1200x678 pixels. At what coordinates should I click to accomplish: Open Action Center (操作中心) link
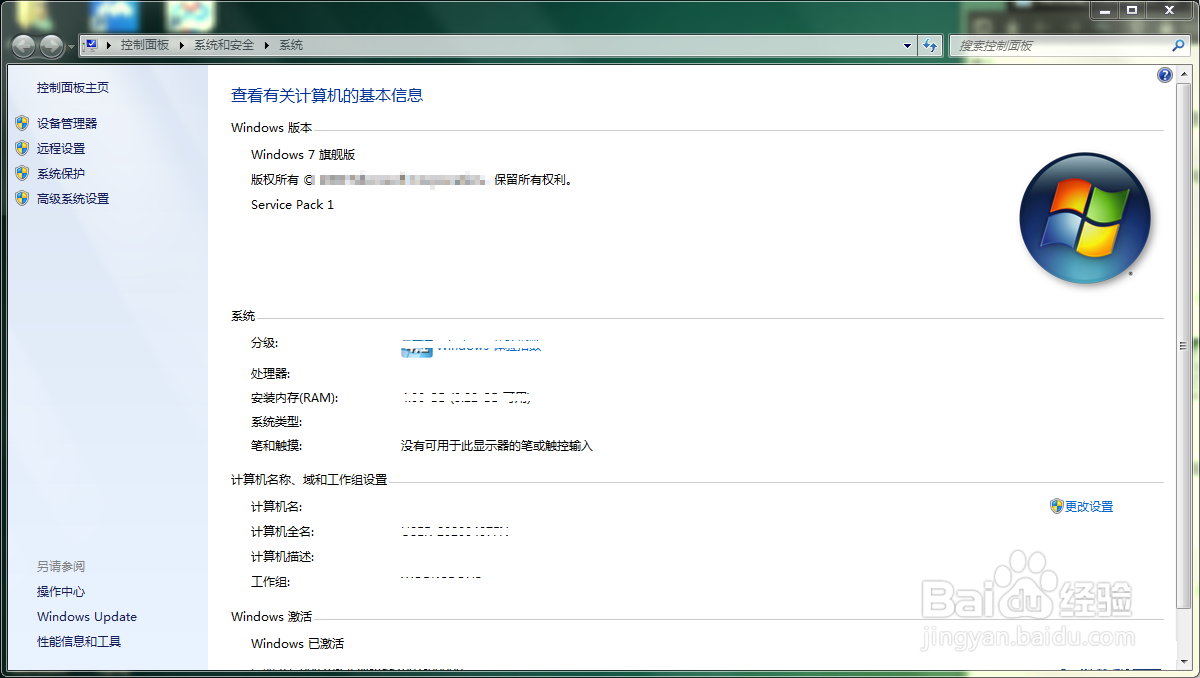coord(61,591)
